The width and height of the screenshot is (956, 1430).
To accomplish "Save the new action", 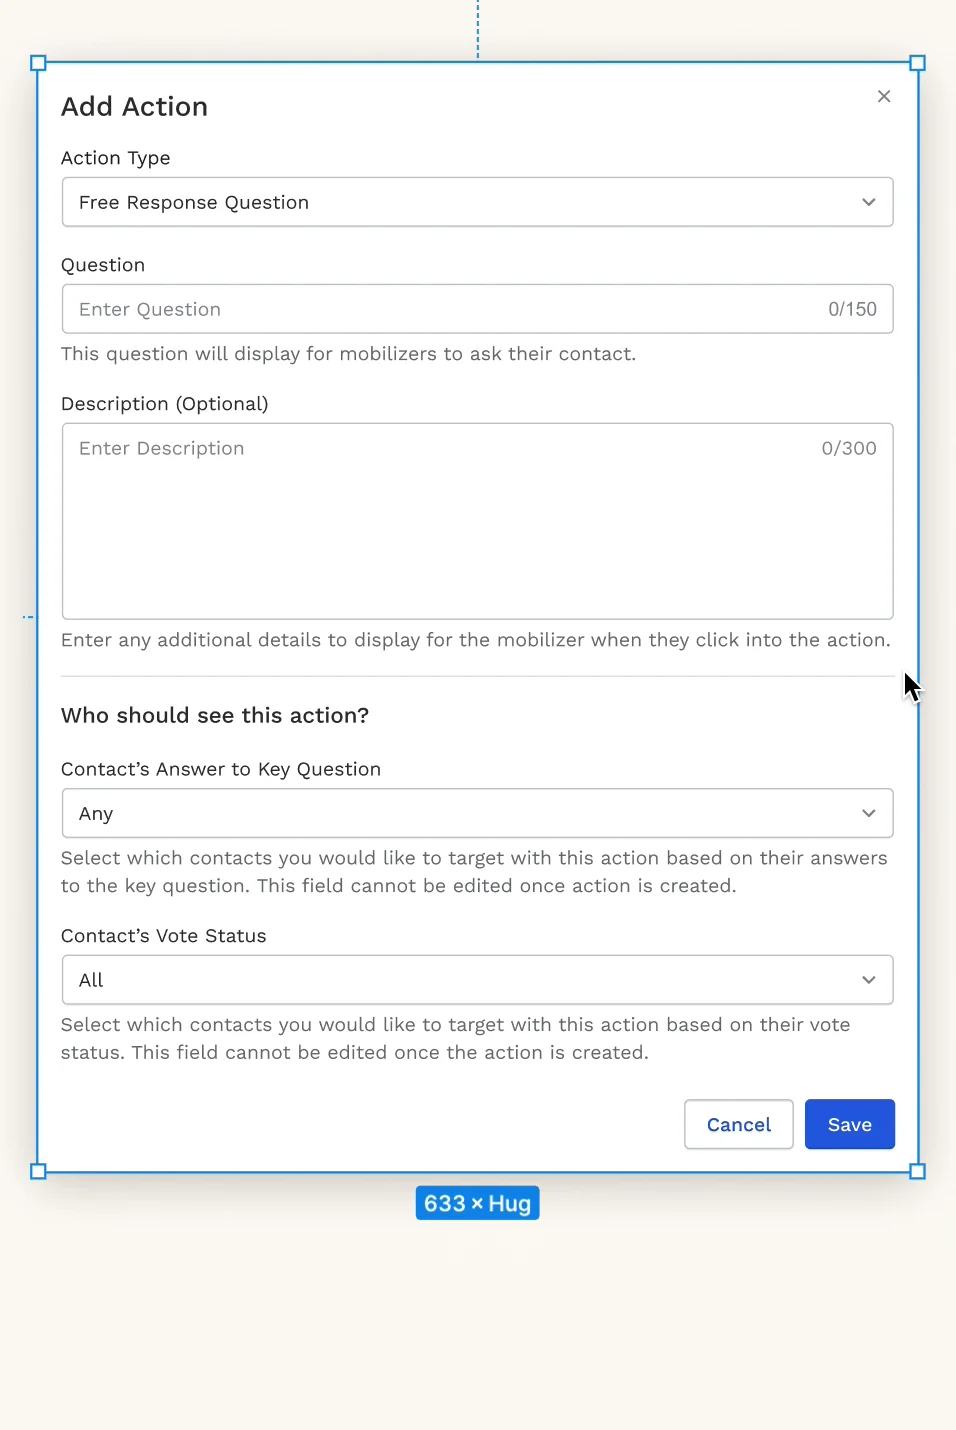I will tap(849, 1125).
